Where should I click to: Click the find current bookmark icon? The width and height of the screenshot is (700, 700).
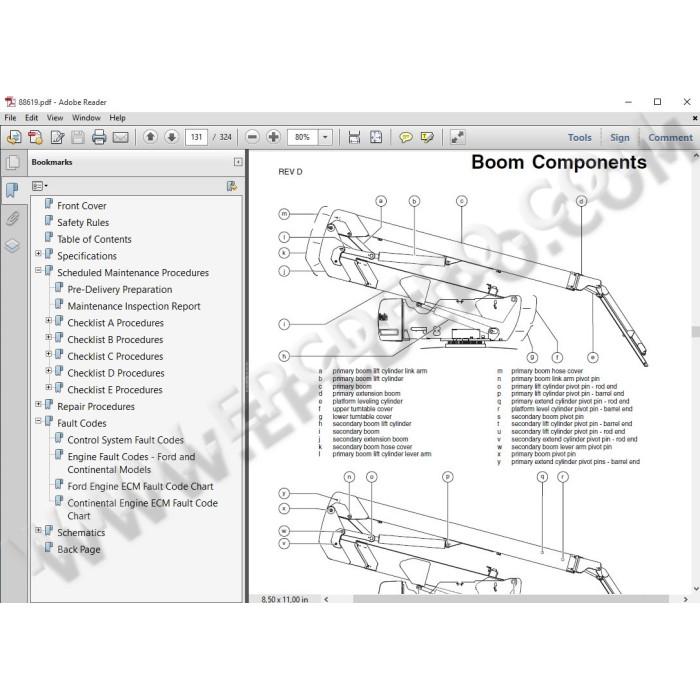pos(232,186)
